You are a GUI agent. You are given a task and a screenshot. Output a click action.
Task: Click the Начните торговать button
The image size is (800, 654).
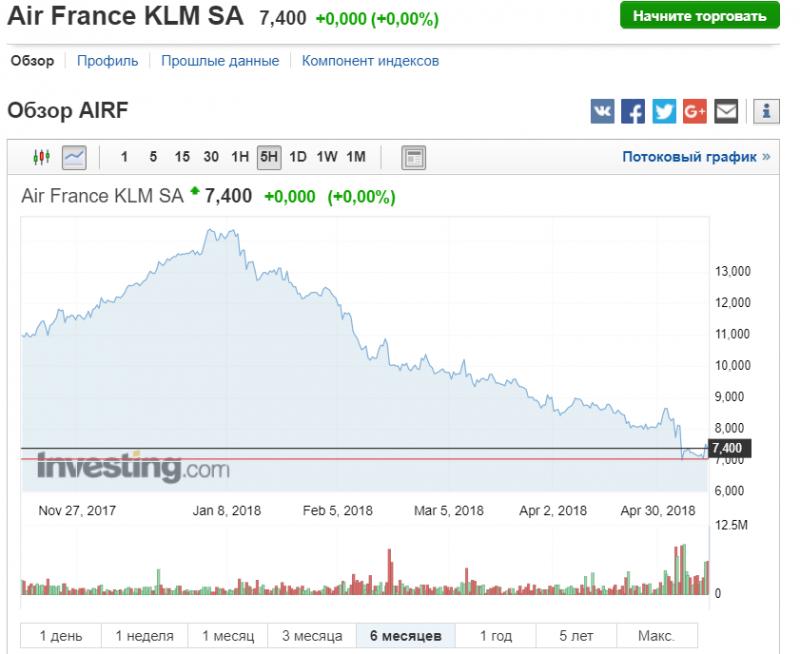pos(699,16)
